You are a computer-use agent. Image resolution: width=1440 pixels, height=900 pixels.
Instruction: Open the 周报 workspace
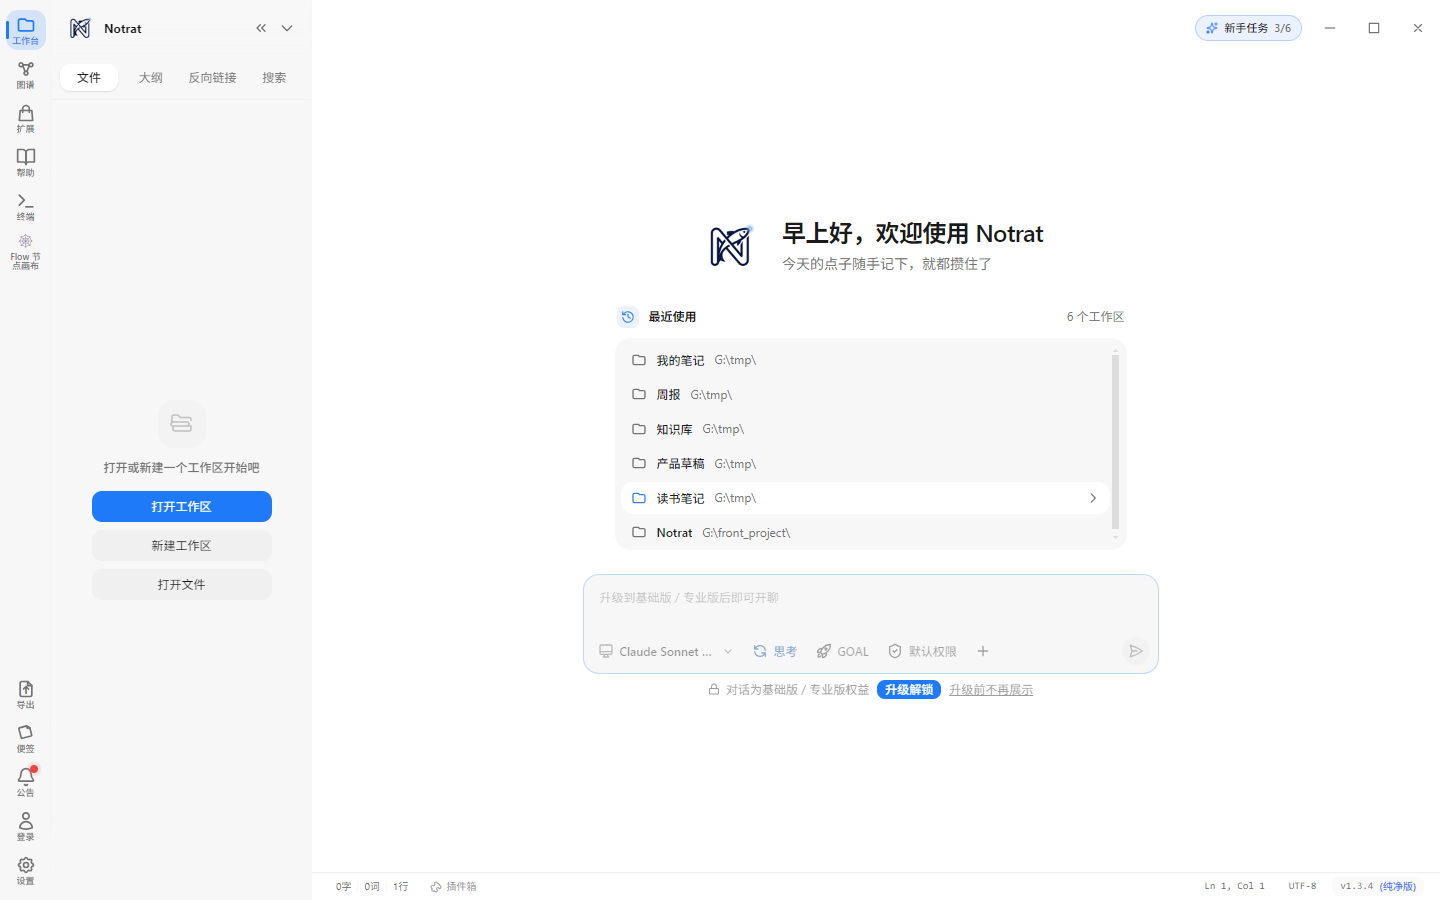[865, 394]
